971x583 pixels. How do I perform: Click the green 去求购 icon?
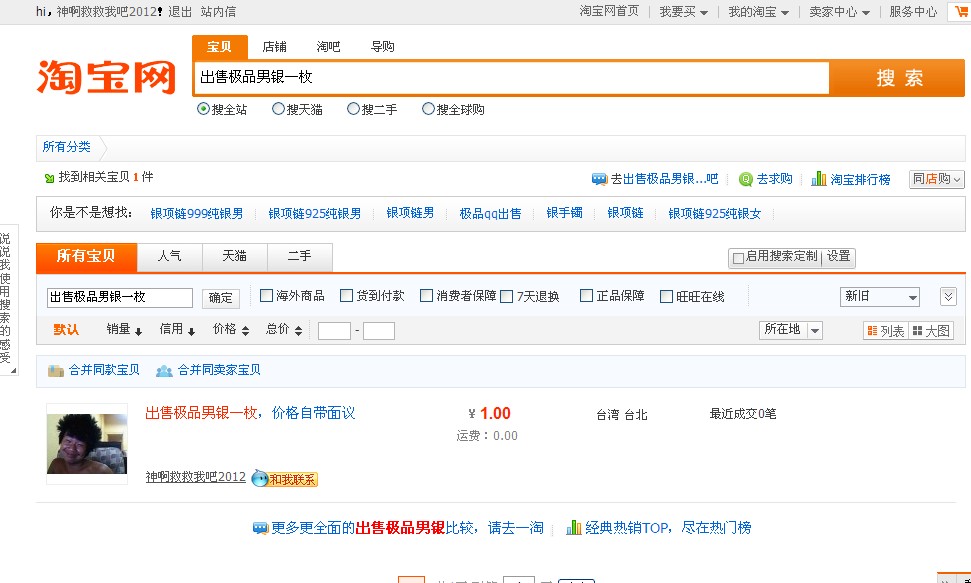pos(746,179)
